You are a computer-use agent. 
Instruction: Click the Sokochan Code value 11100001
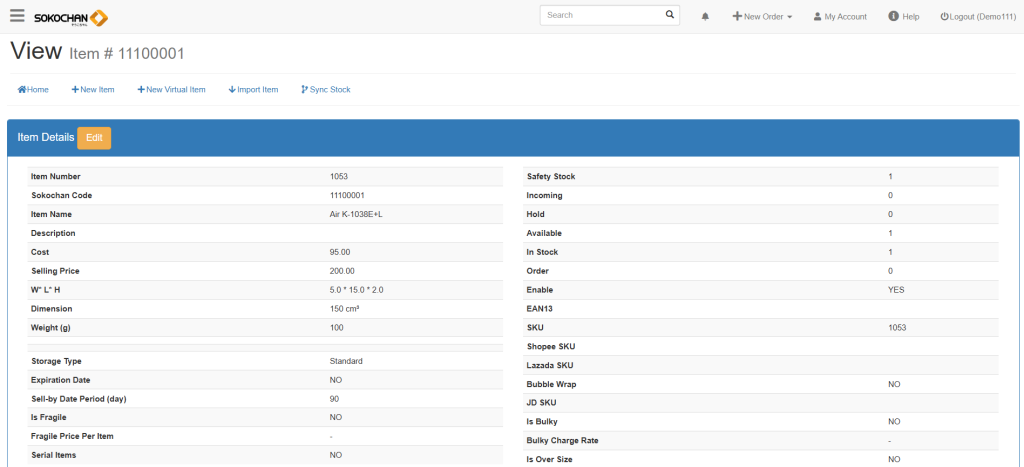[x=346, y=195]
